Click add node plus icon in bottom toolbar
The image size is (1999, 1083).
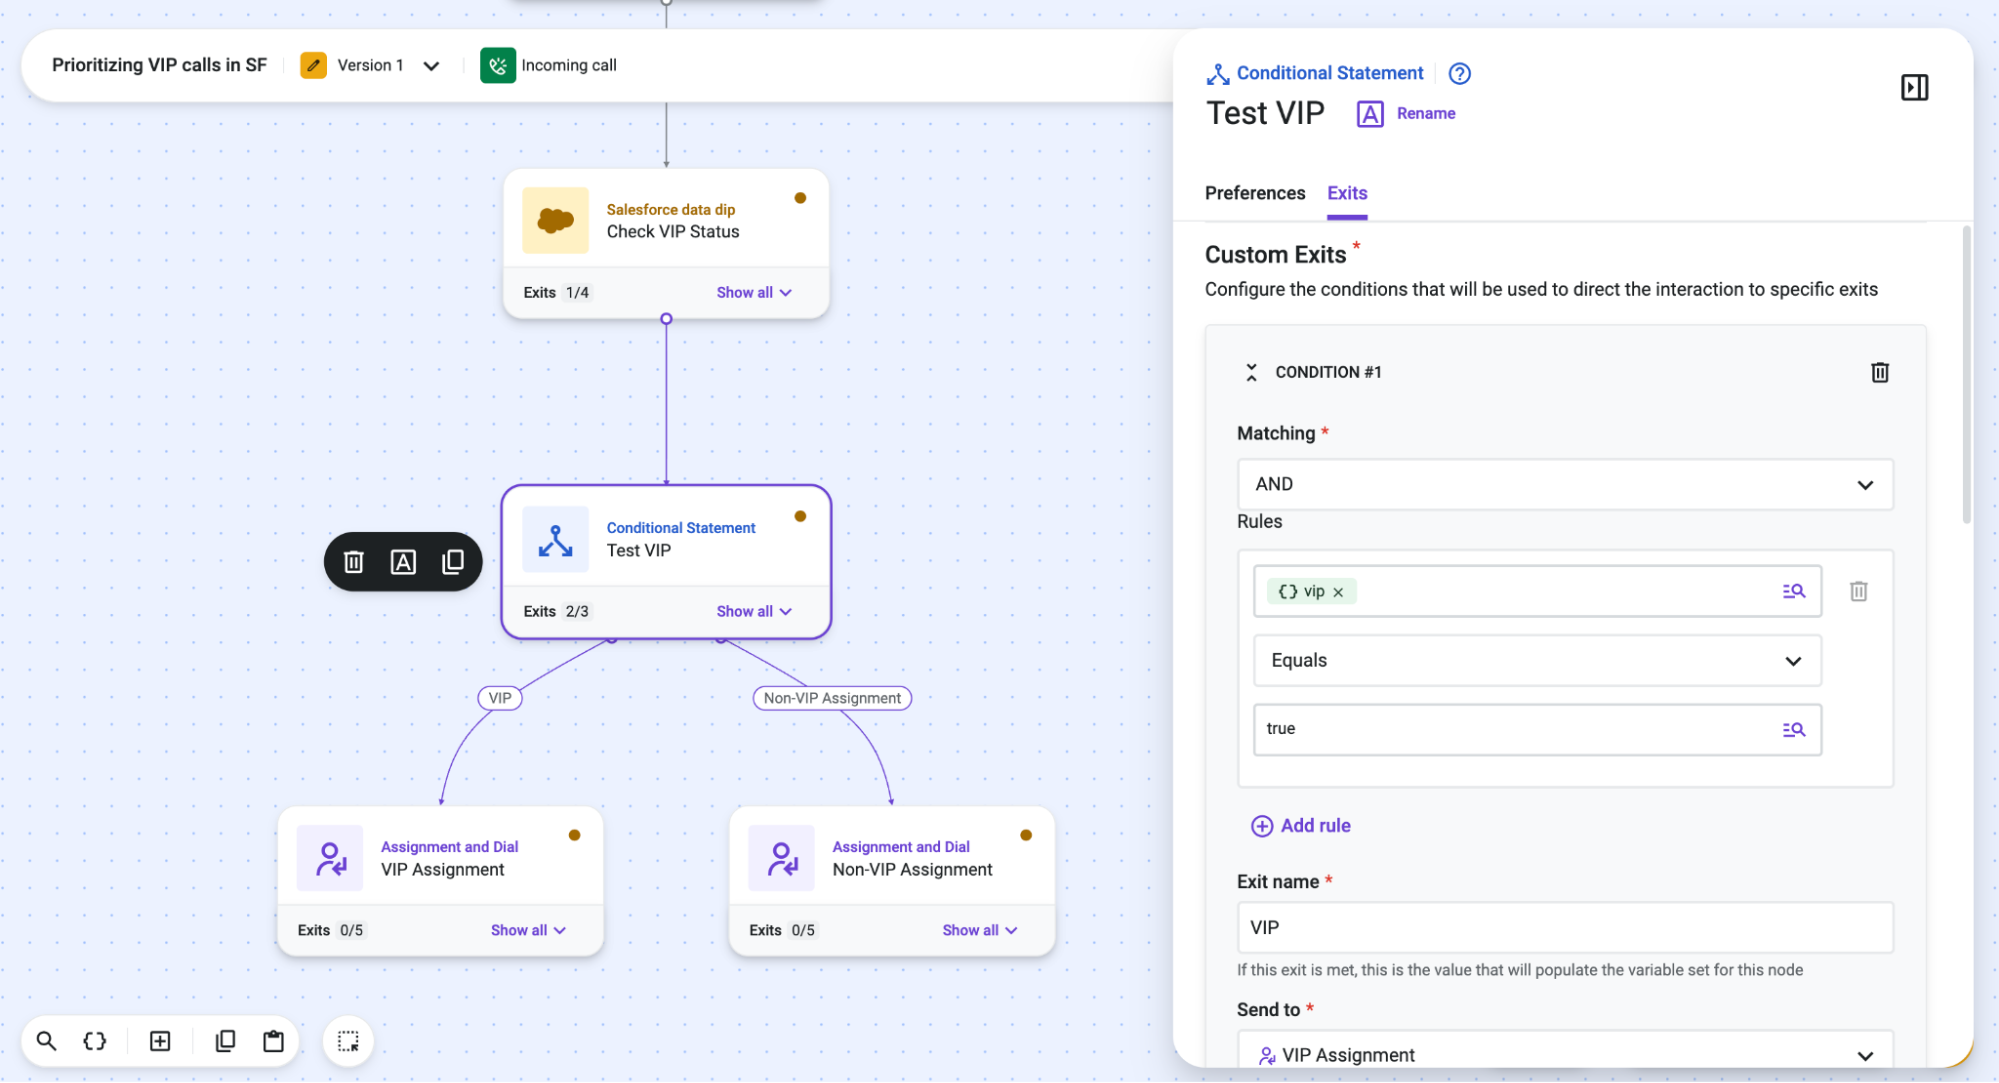[160, 1041]
